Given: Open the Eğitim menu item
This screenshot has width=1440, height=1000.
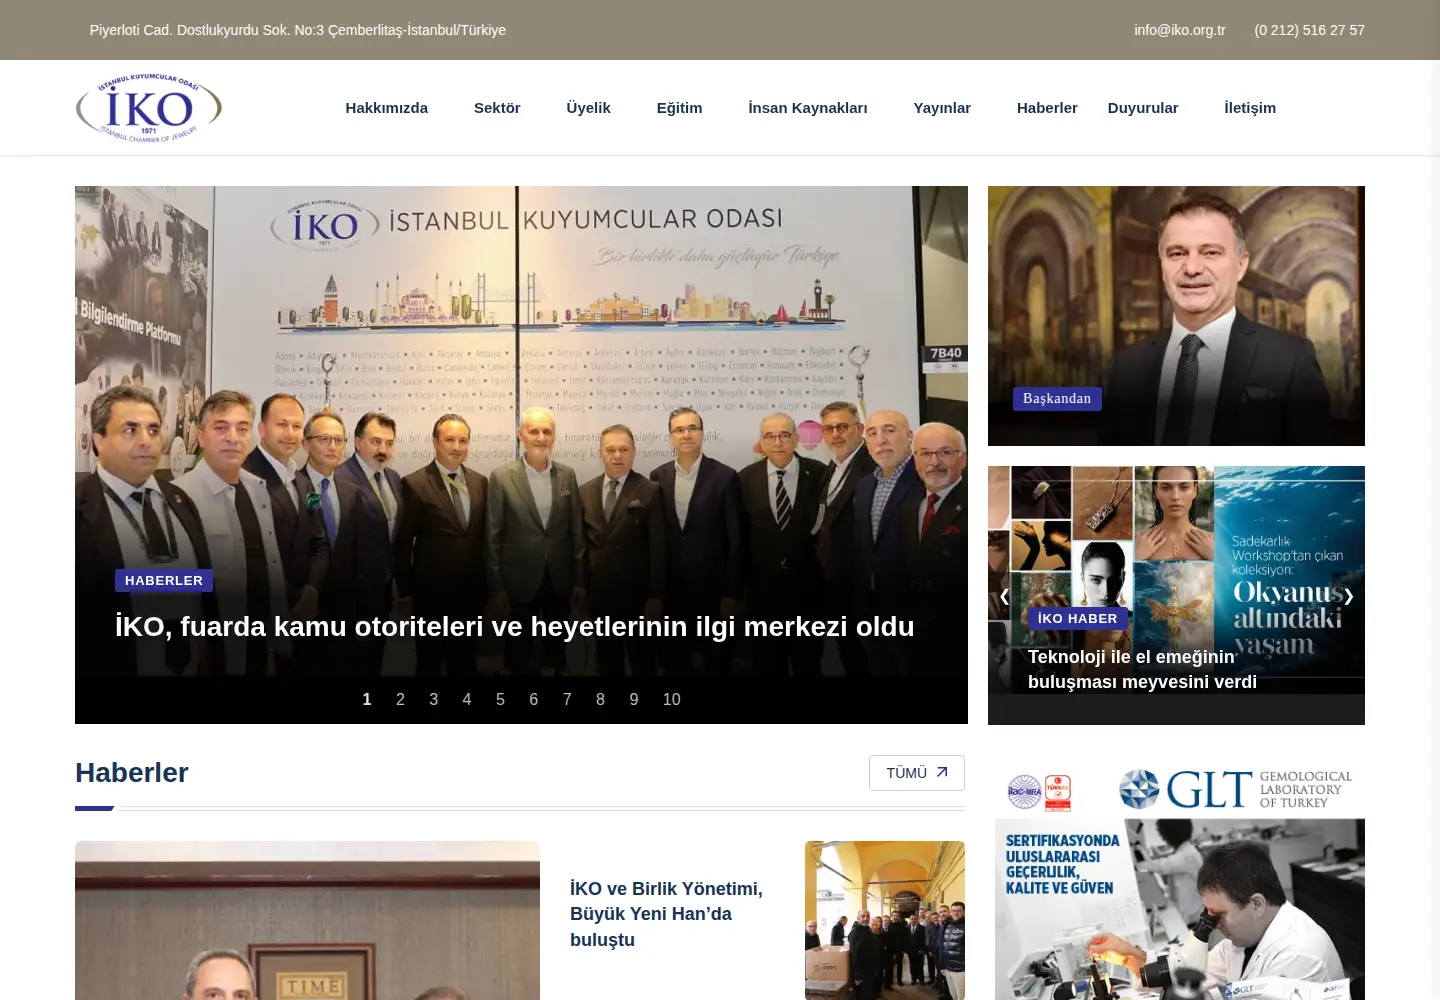Looking at the screenshot, I should (x=679, y=108).
